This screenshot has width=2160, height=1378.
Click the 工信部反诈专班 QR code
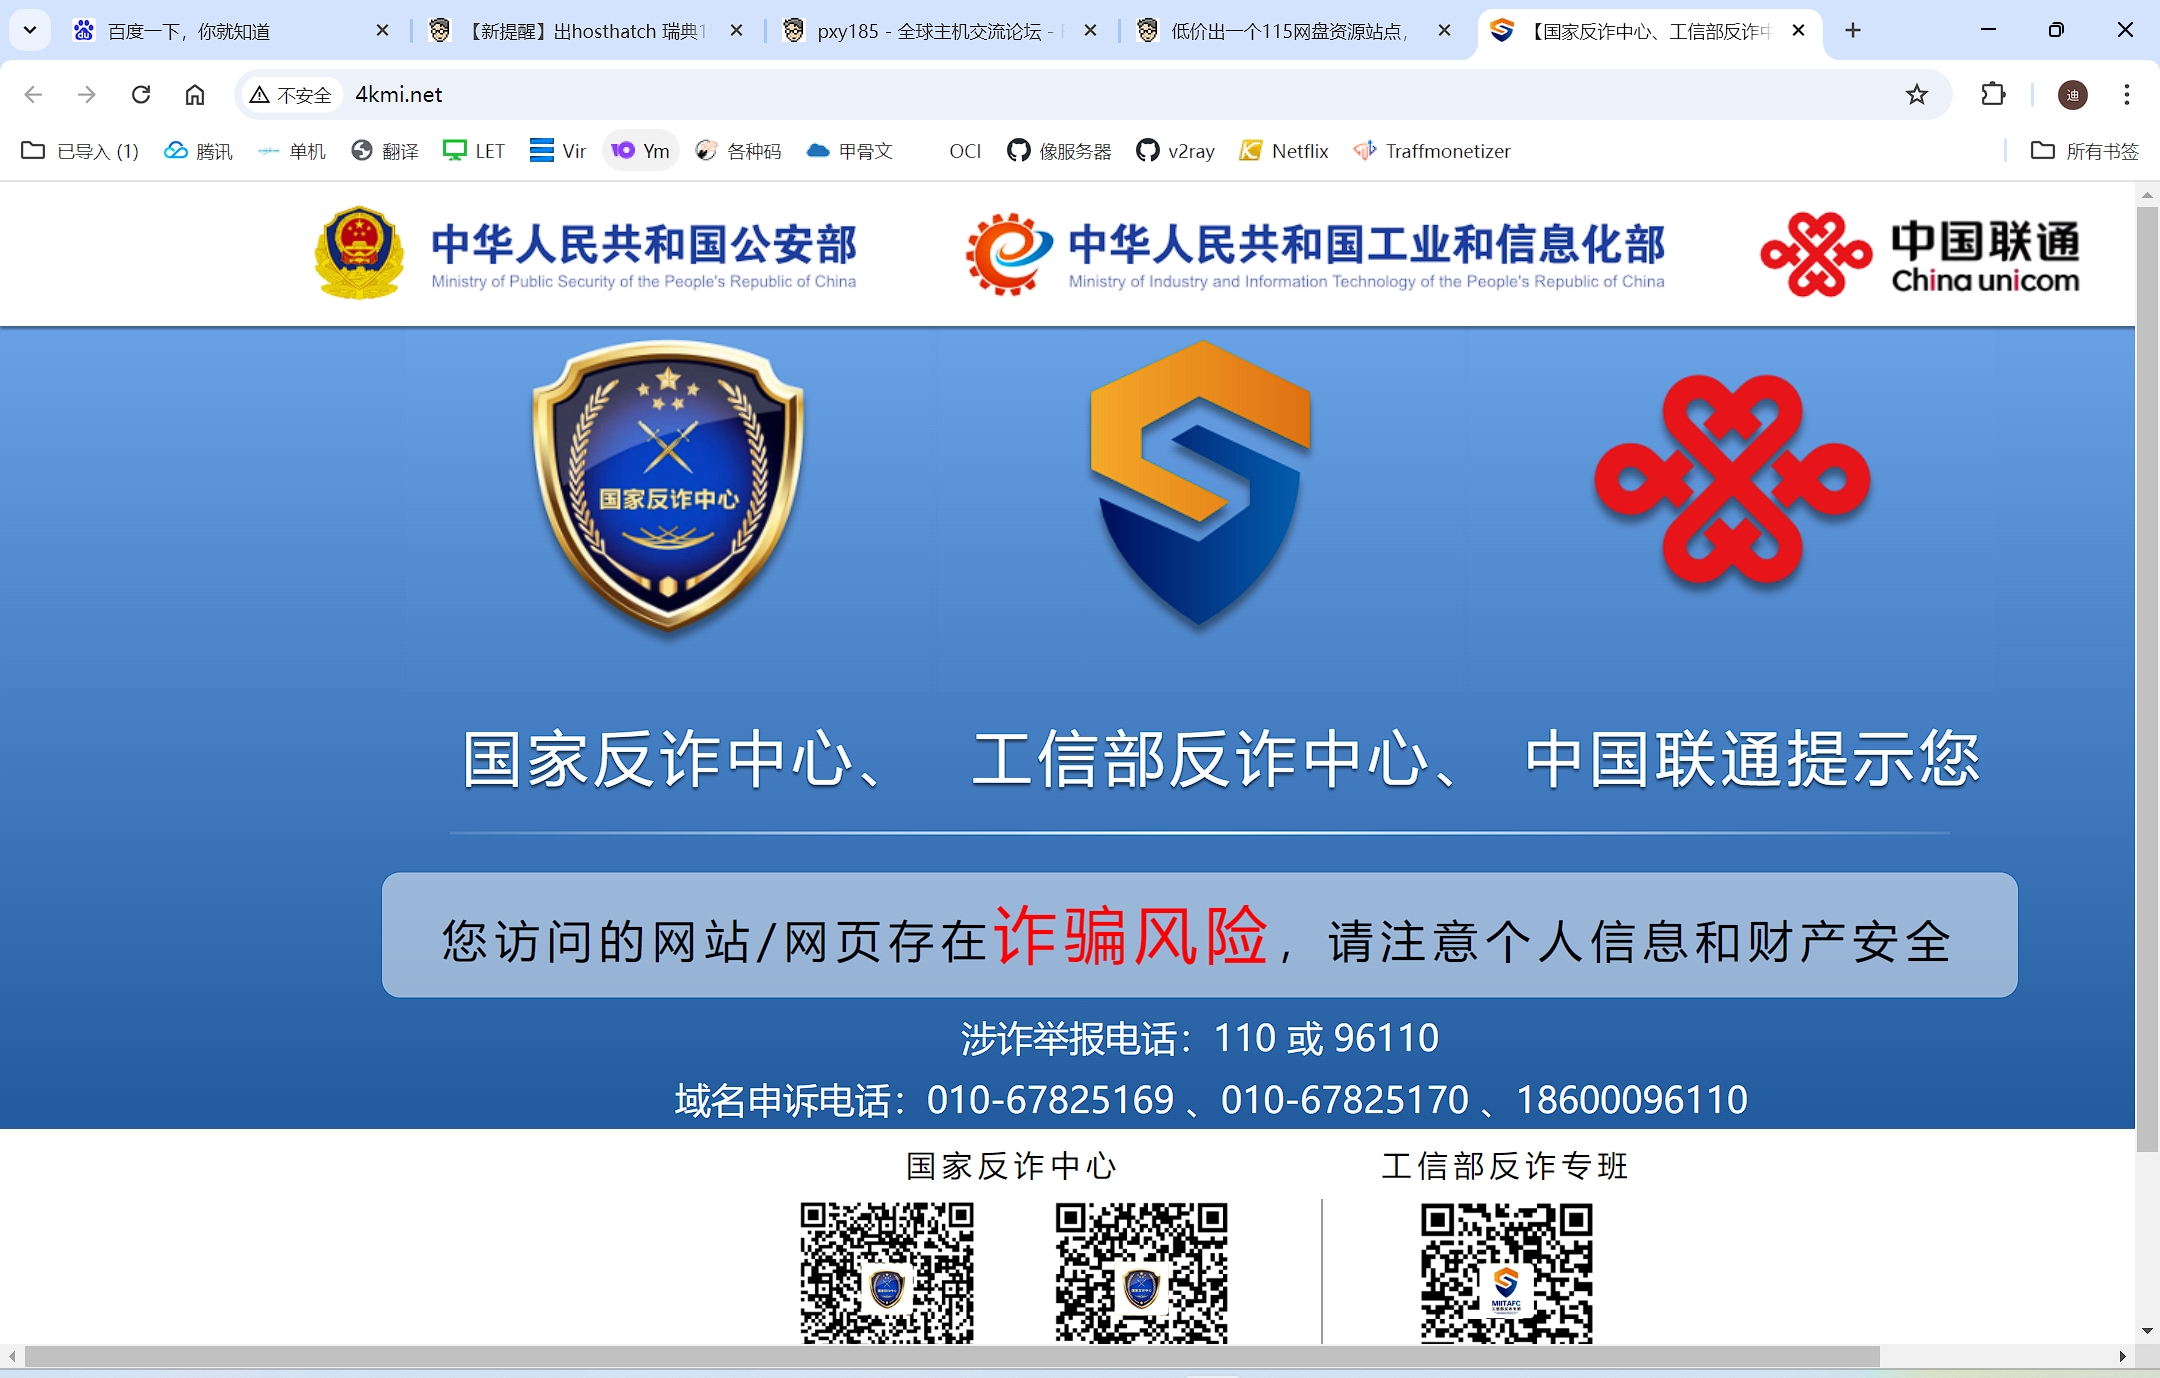(x=1507, y=1273)
